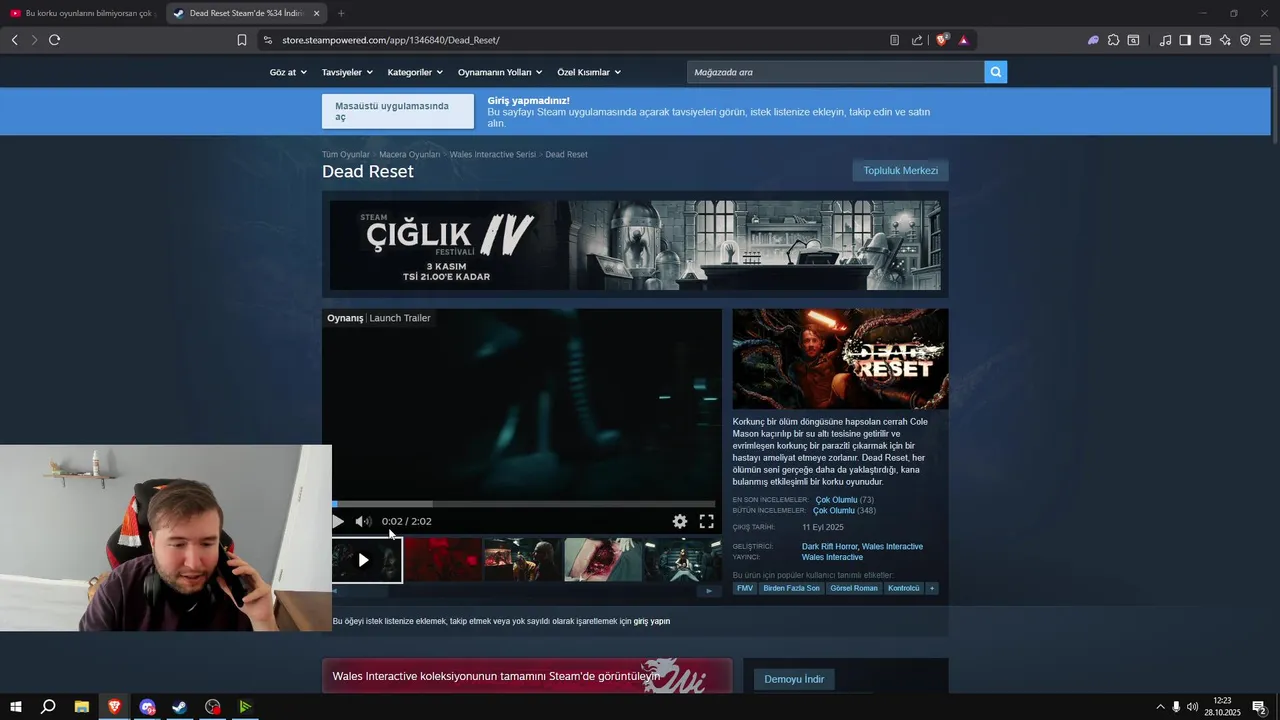Click the Dead Reset capsule header image
This screenshot has height=720, width=1280.
[840, 358]
